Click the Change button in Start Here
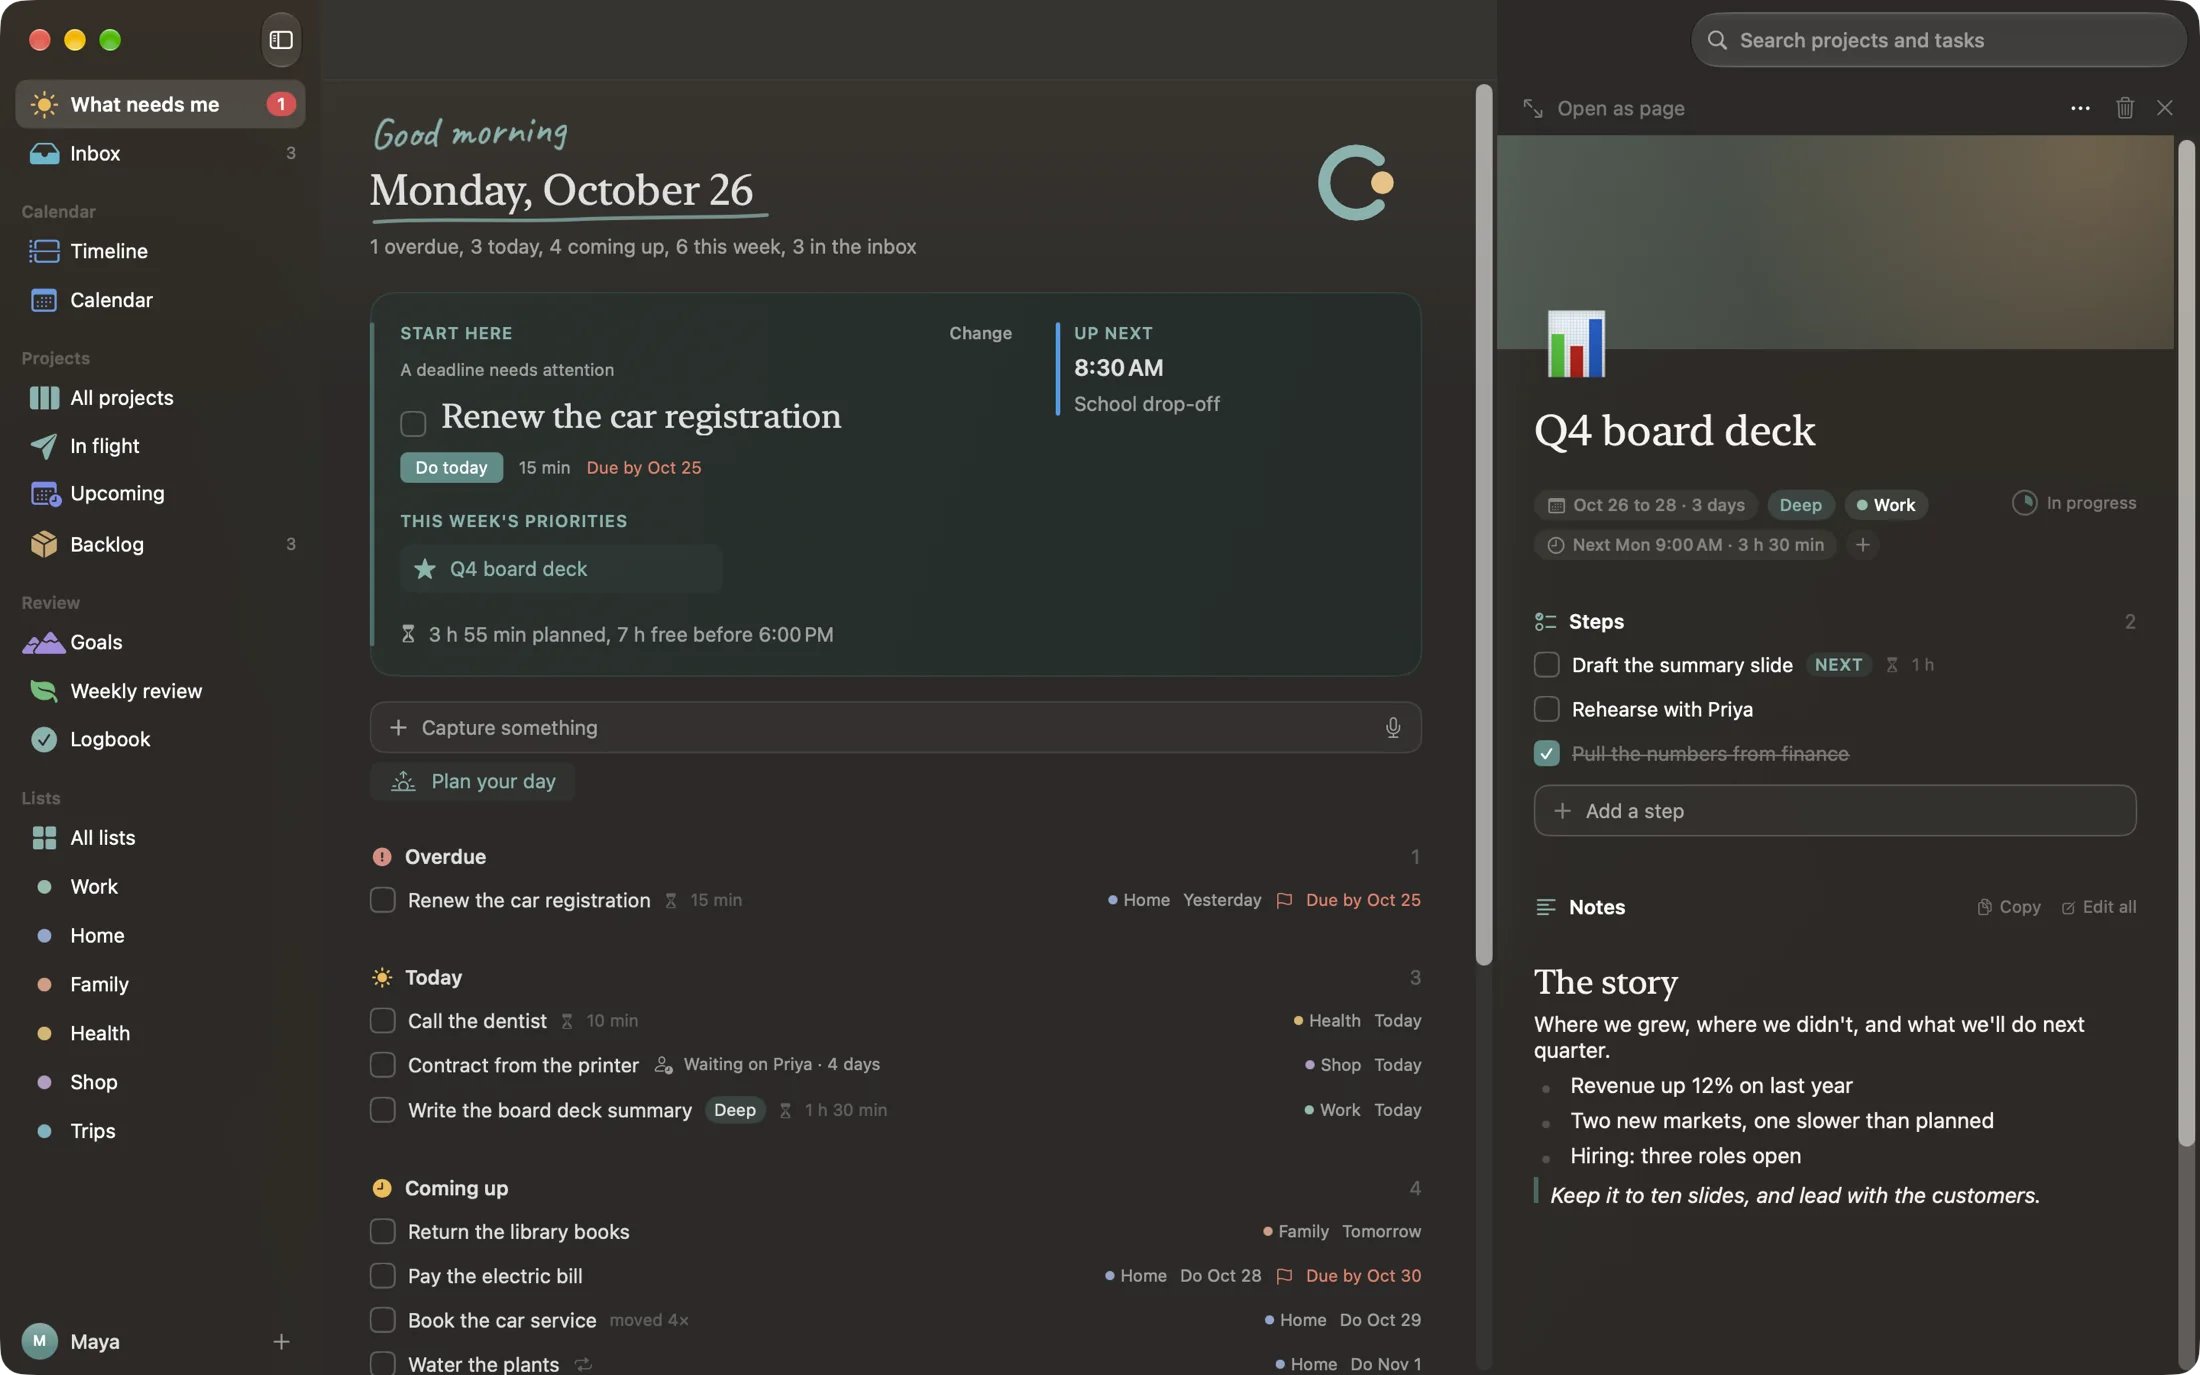Image resolution: width=2200 pixels, height=1375 pixels. (980, 333)
